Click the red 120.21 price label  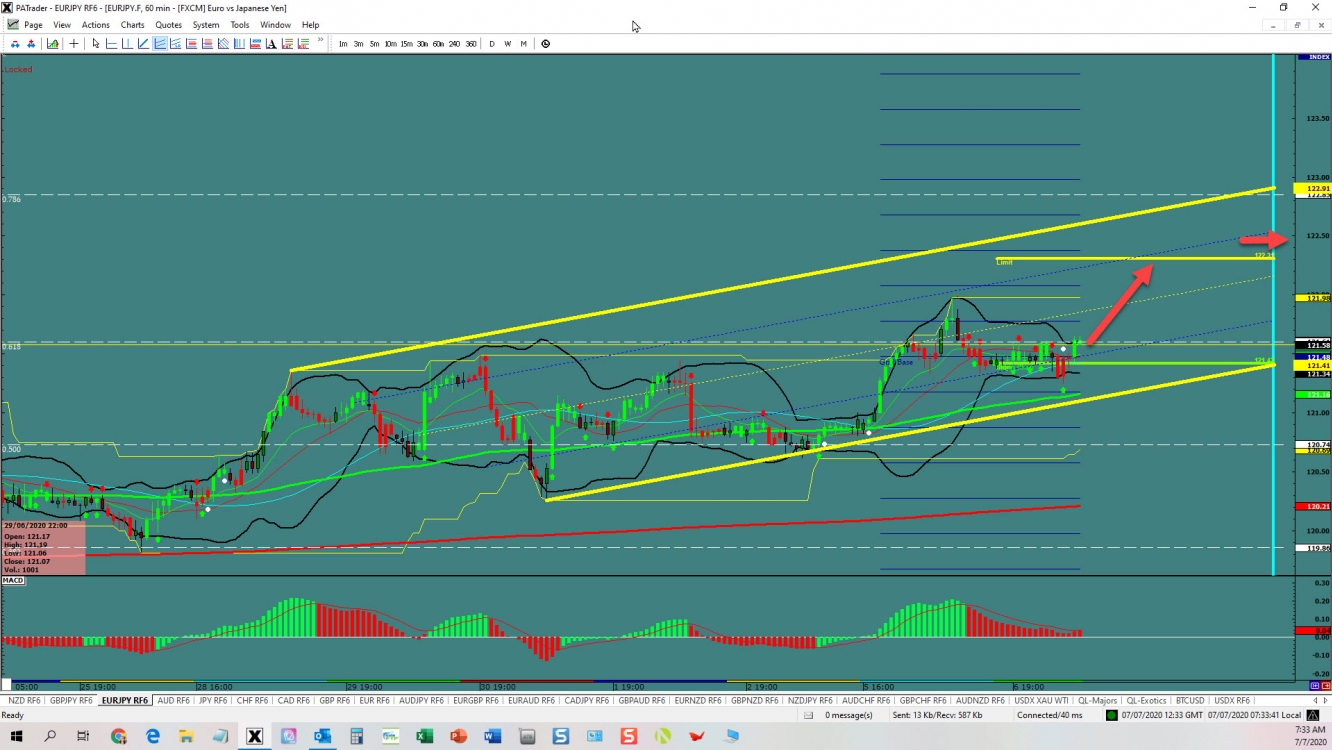point(1311,506)
